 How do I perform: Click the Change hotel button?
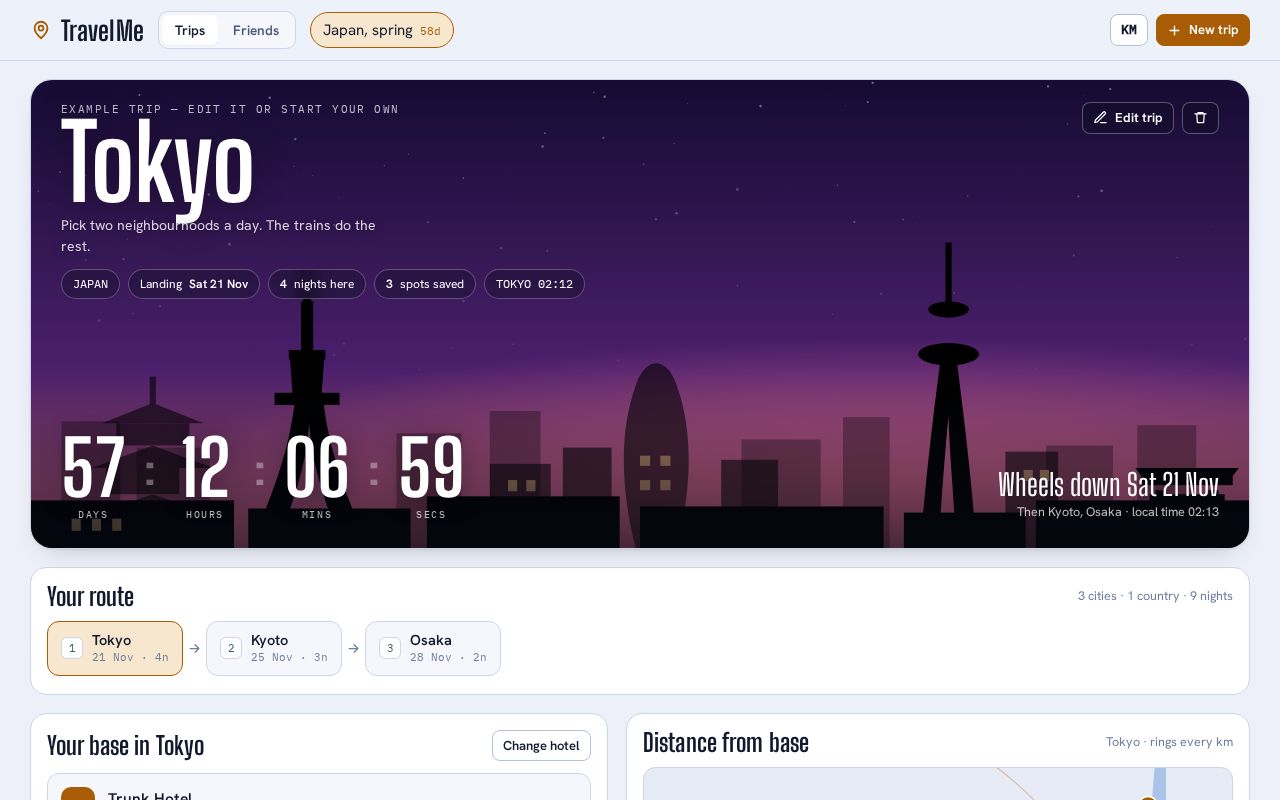point(541,746)
